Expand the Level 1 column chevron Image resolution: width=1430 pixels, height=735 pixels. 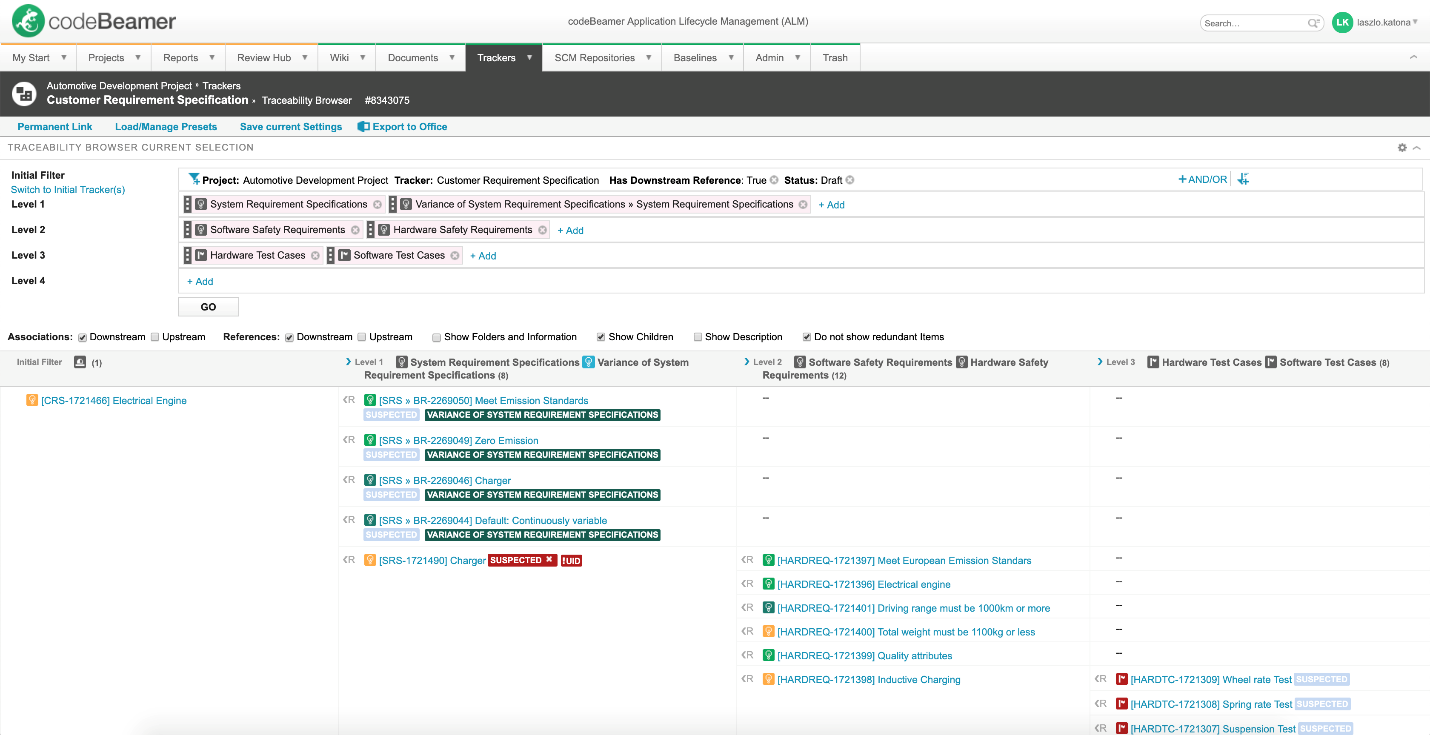347,362
